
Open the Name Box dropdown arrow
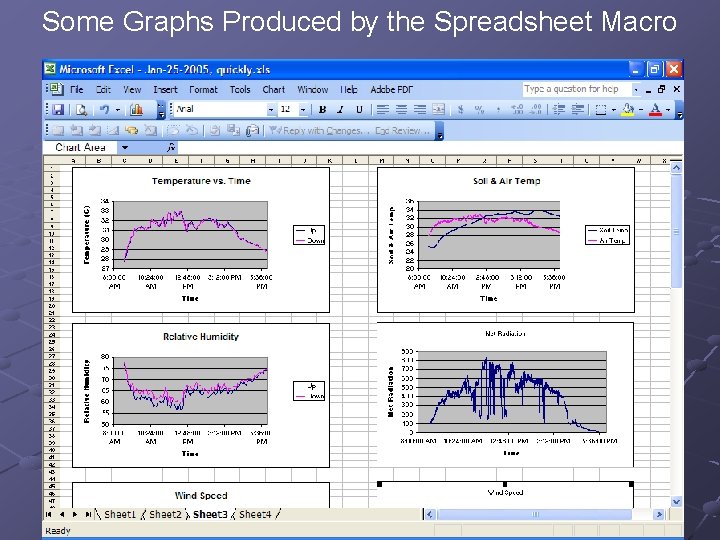(x=124, y=147)
